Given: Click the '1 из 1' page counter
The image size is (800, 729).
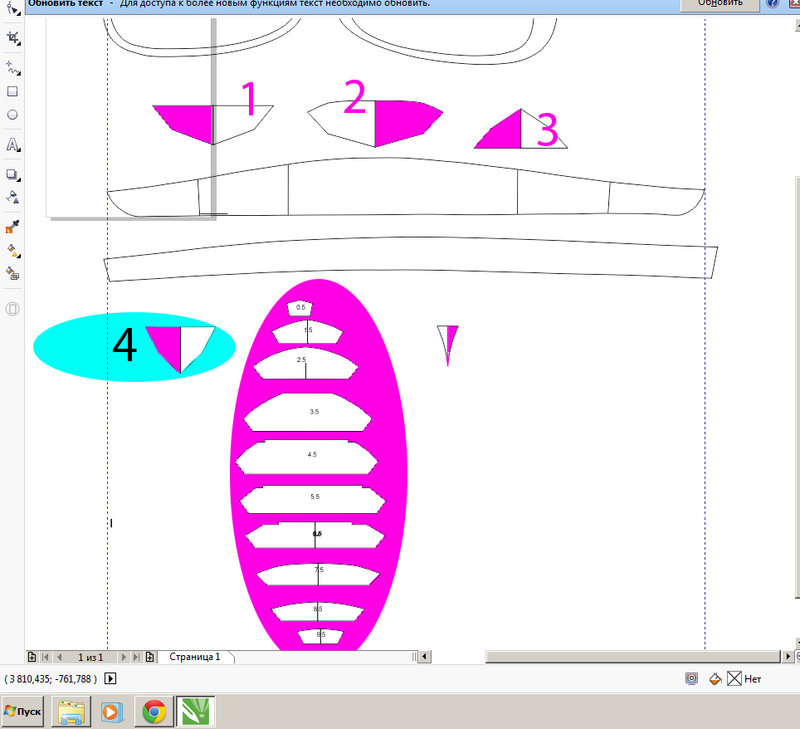Looking at the screenshot, I should tap(90, 657).
